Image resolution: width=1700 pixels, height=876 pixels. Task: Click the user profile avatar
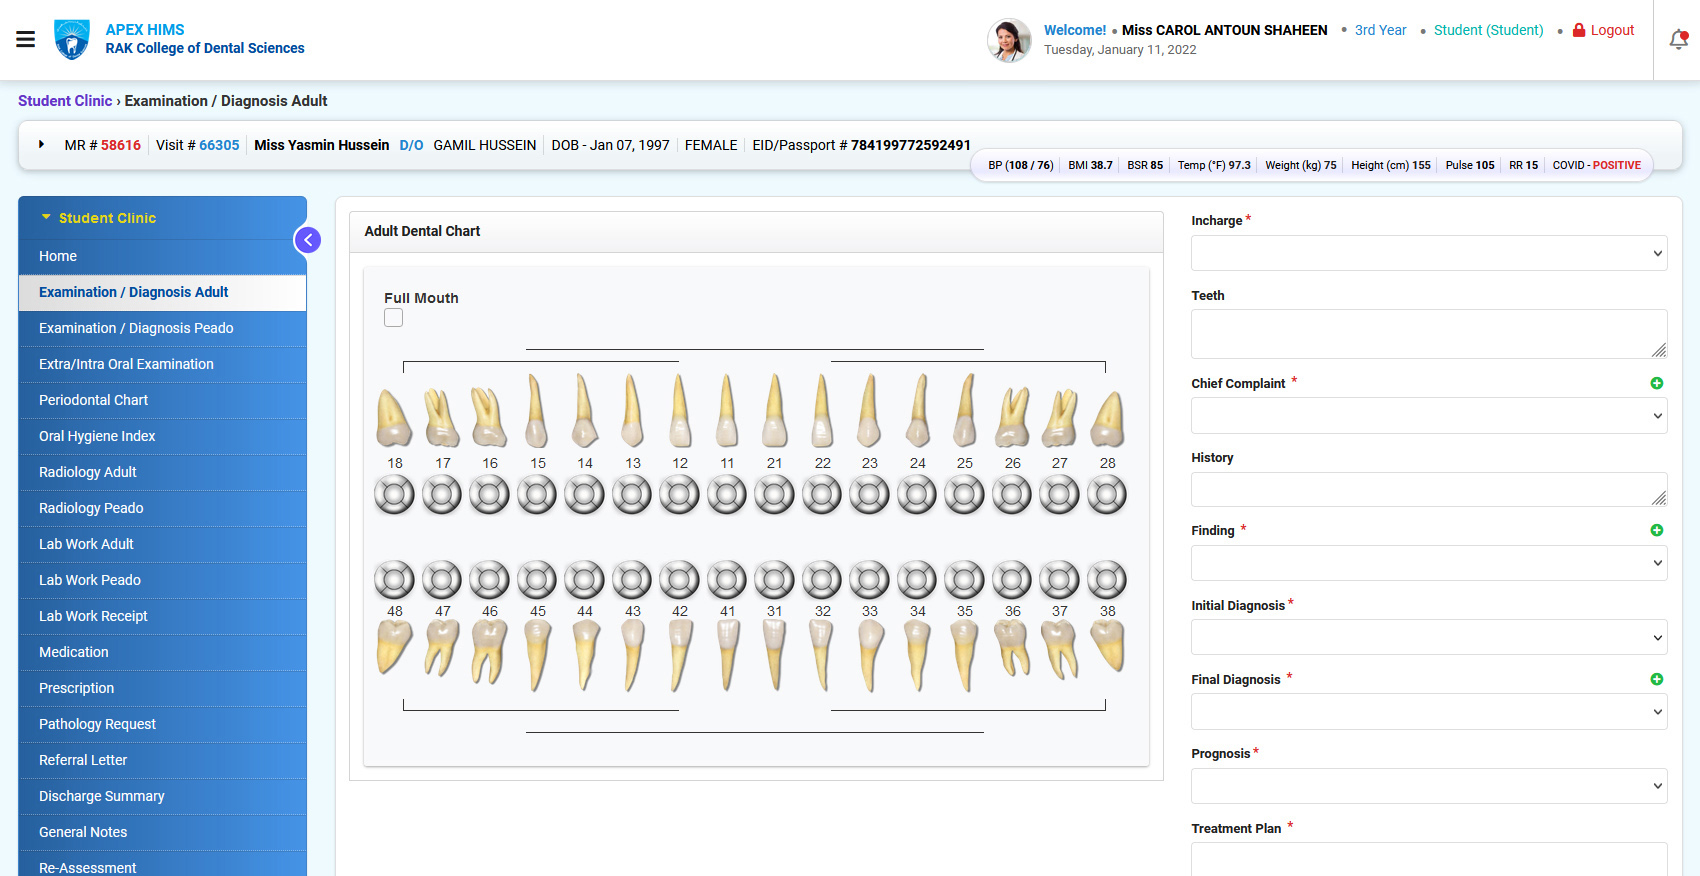tap(1009, 40)
